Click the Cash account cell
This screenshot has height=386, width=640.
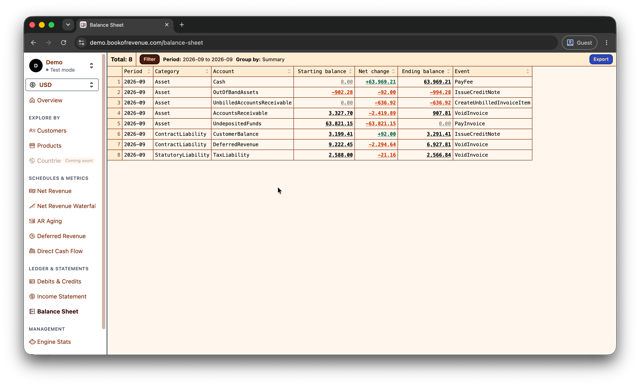coord(252,82)
